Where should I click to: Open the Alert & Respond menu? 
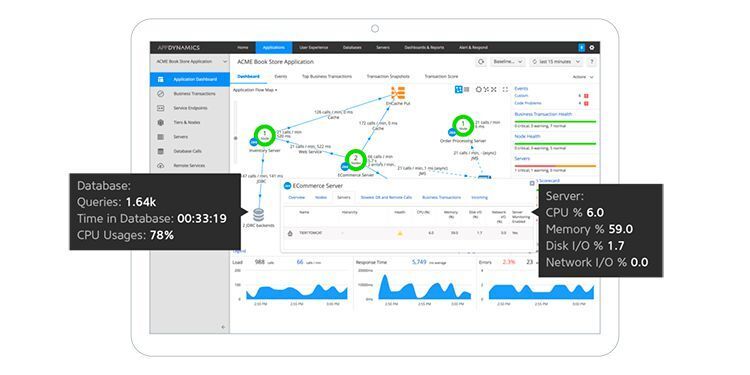point(473,47)
